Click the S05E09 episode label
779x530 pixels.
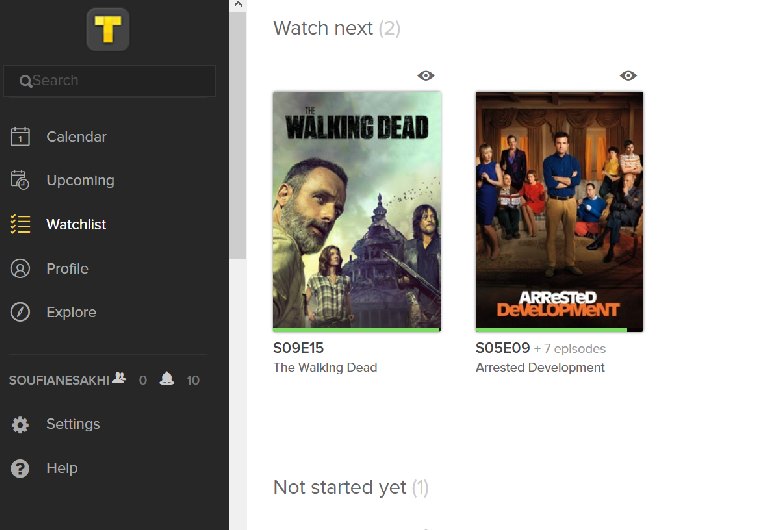(503, 348)
